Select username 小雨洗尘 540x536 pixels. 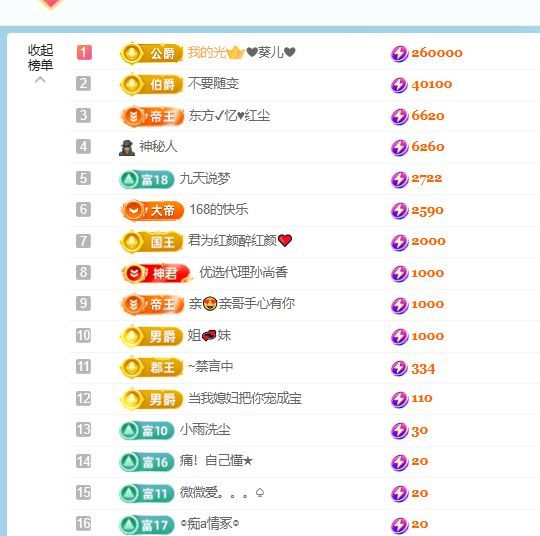click(x=205, y=430)
